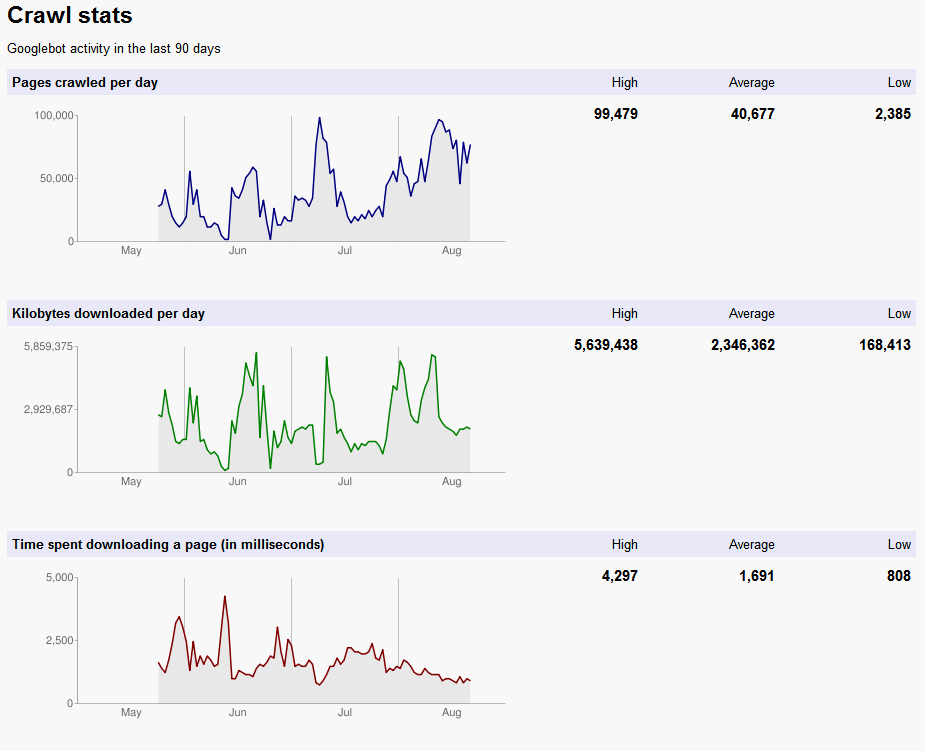
Task: Click the Crawl stats page heading
Action: coord(70,17)
